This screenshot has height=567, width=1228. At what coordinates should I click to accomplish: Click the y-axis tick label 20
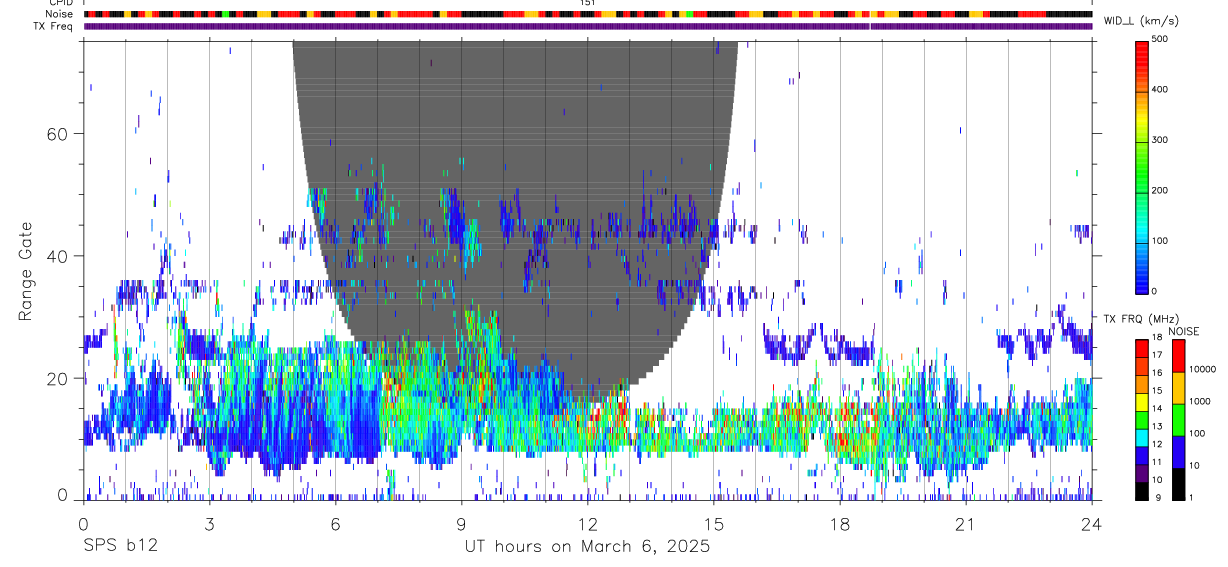(x=57, y=378)
